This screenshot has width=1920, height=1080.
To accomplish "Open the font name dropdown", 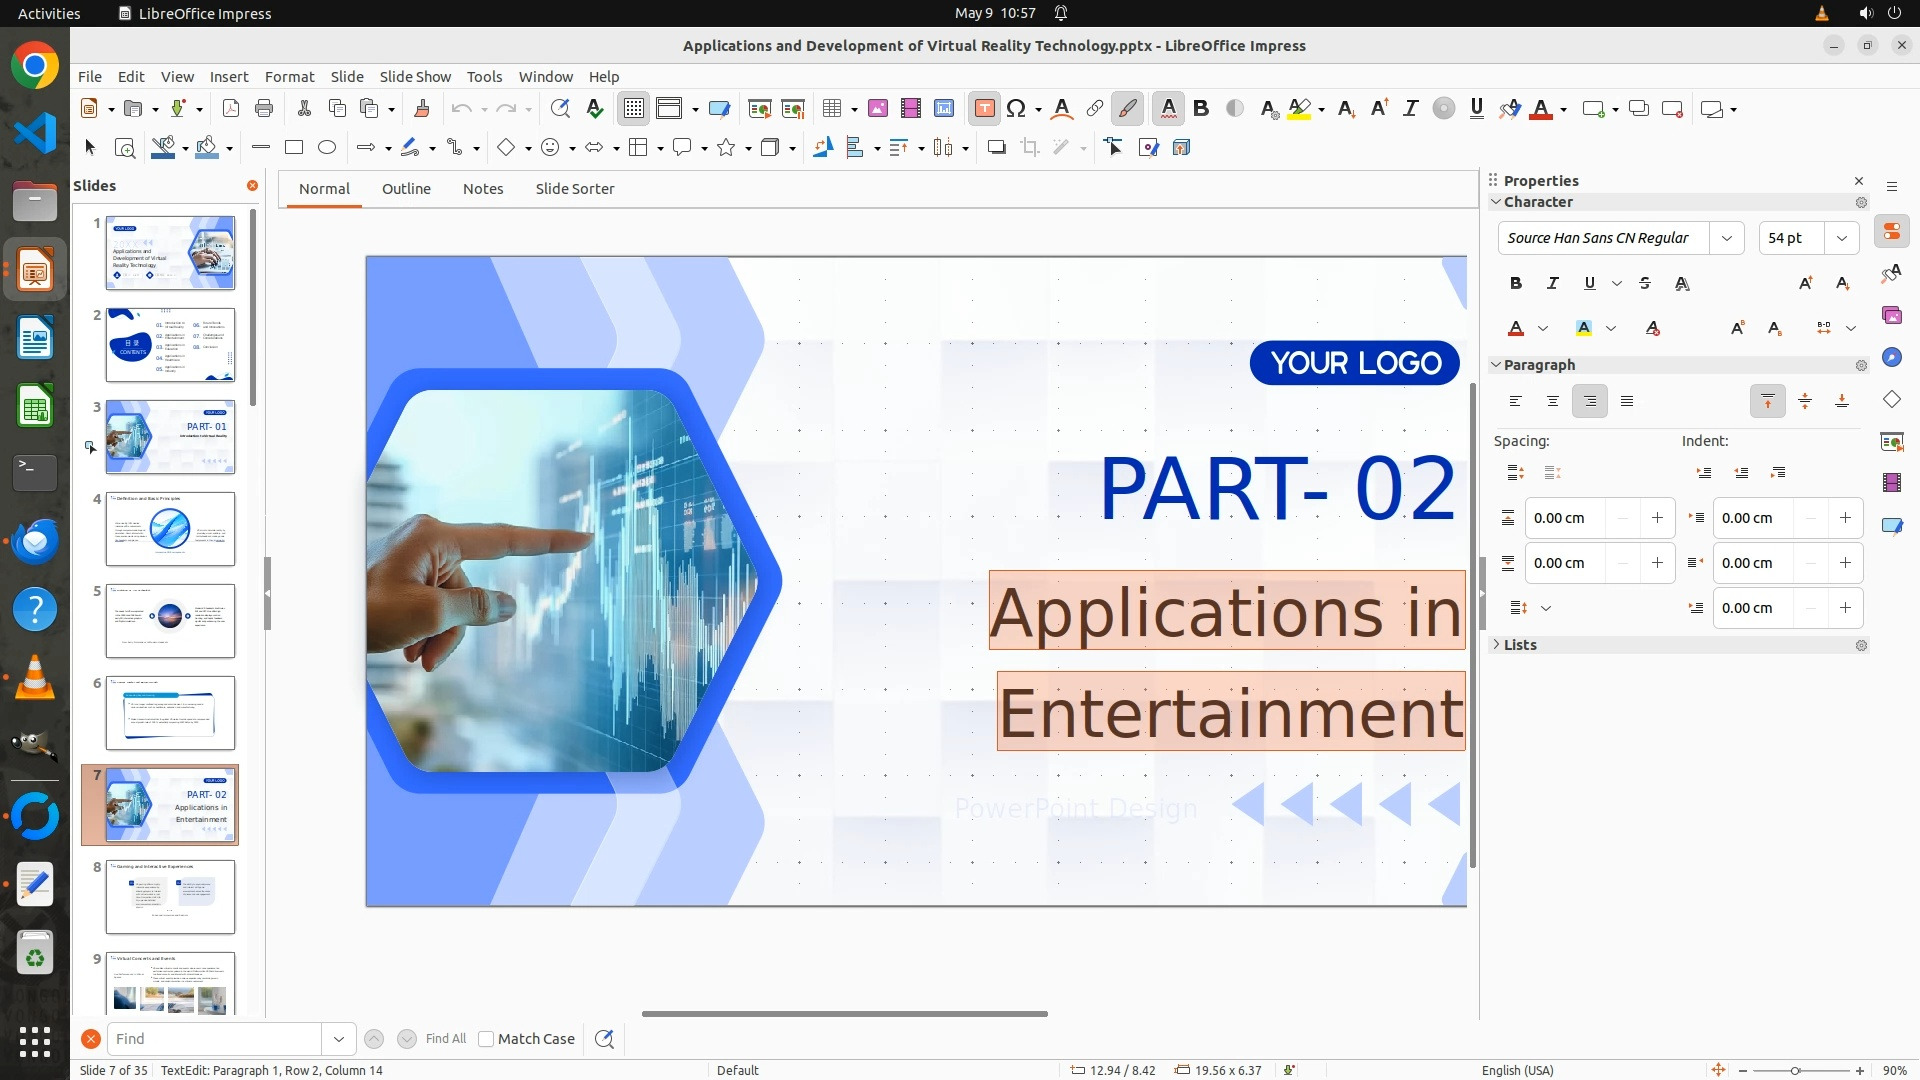I will click(x=1727, y=238).
